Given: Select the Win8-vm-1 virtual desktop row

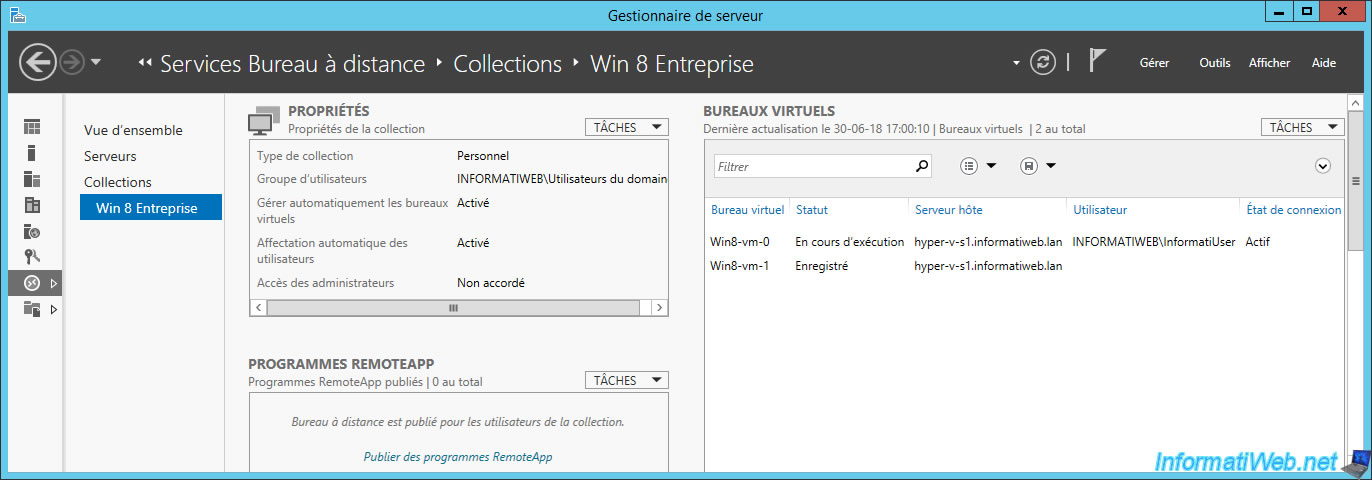Looking at the screenshot, I should (x=1025, y=266).
